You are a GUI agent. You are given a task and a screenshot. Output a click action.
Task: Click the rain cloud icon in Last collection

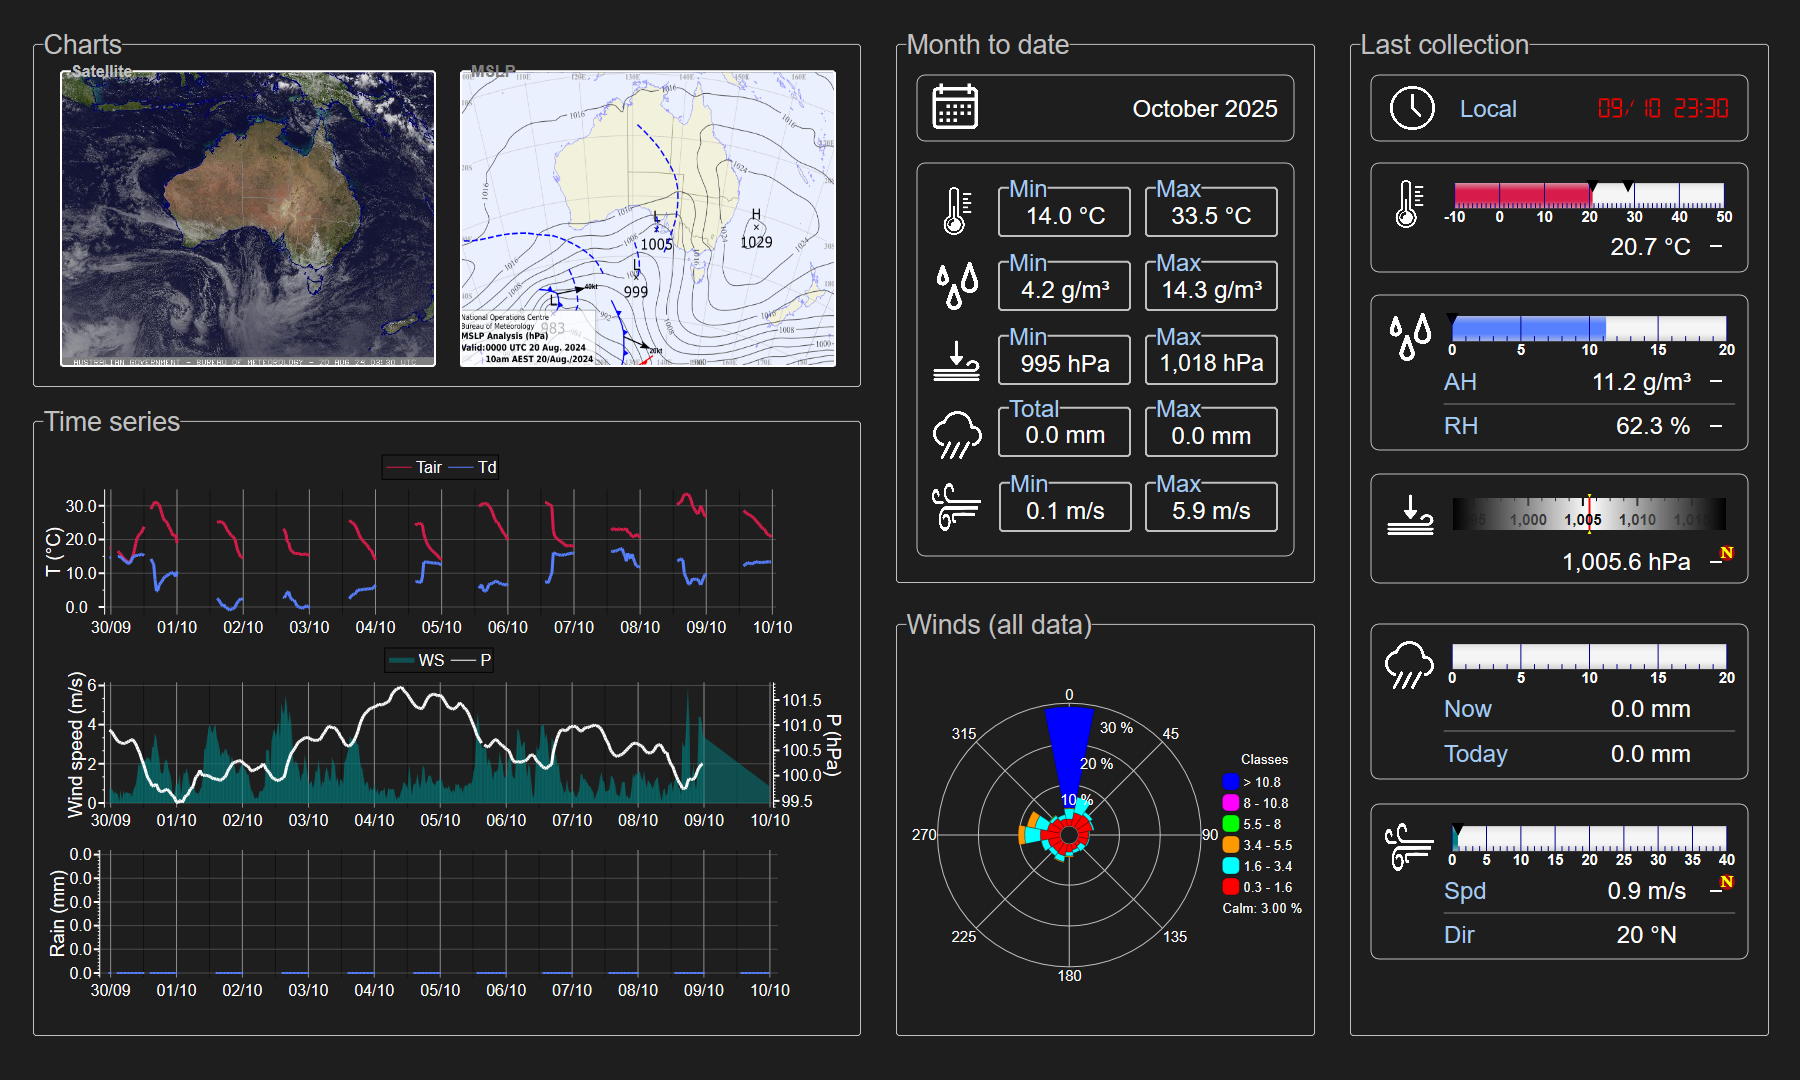1408,665
